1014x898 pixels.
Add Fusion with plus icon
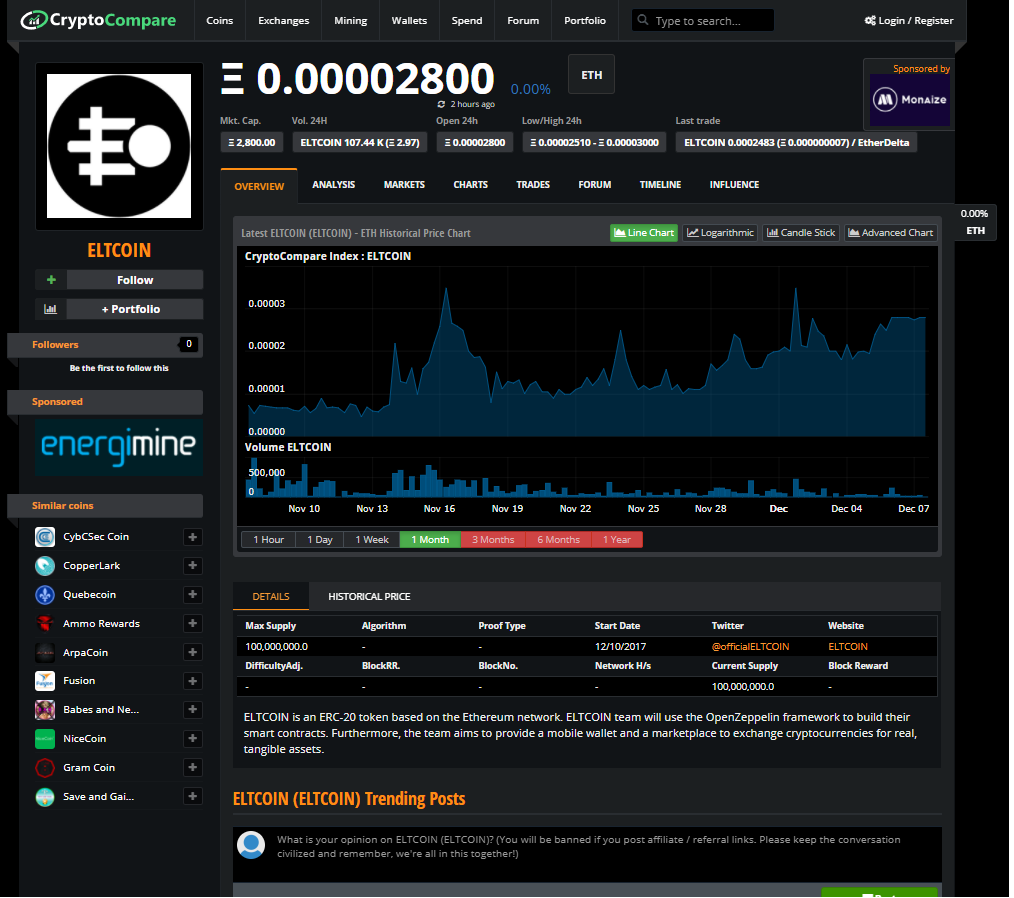click(x=193, y=681)
